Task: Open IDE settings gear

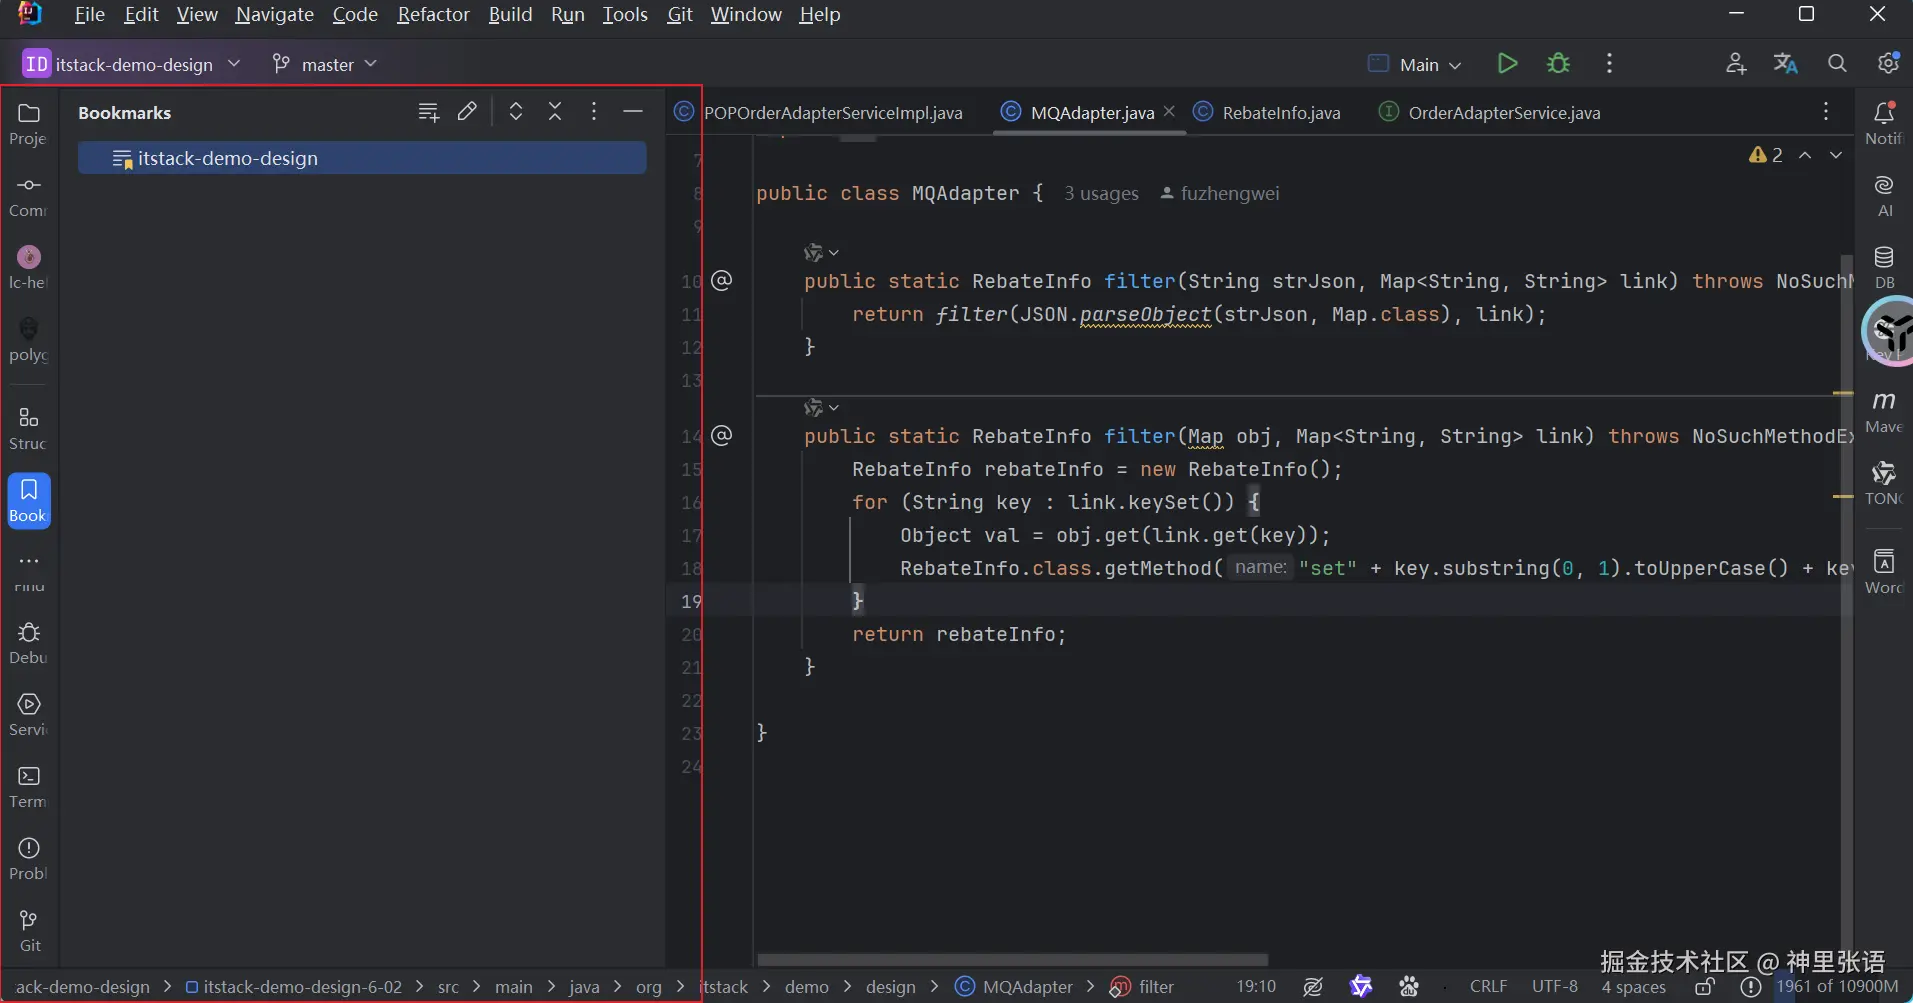Action: point(1888,64)
